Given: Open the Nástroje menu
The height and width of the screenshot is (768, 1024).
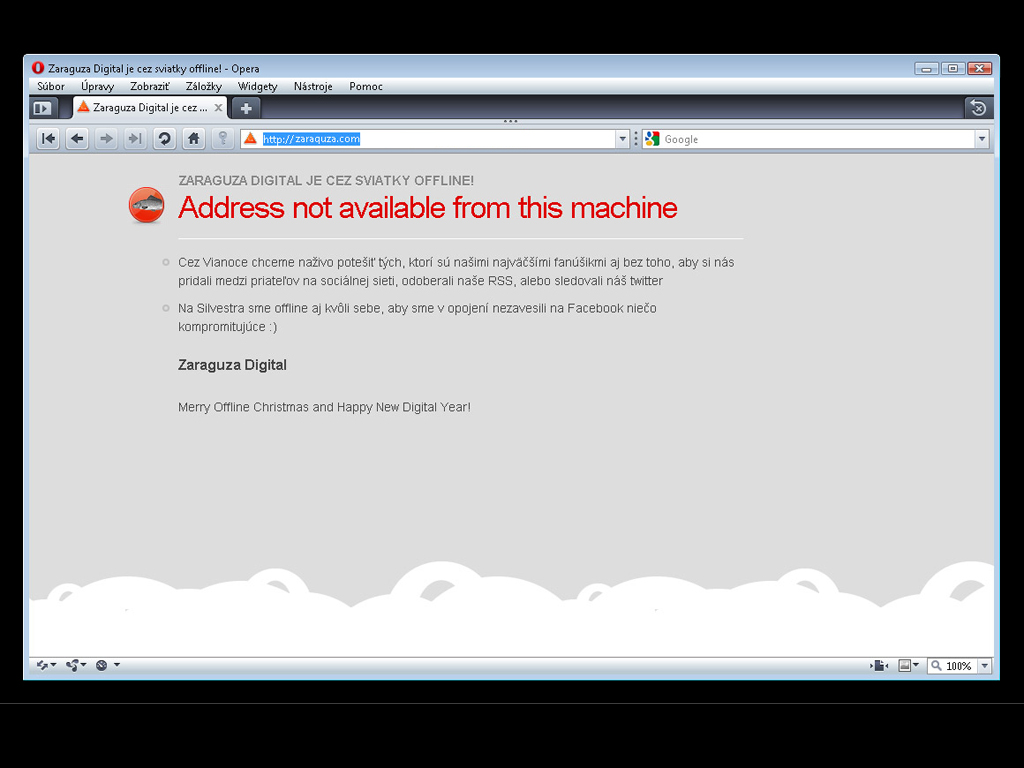Looking at the screenshot, I should (313, 86).
